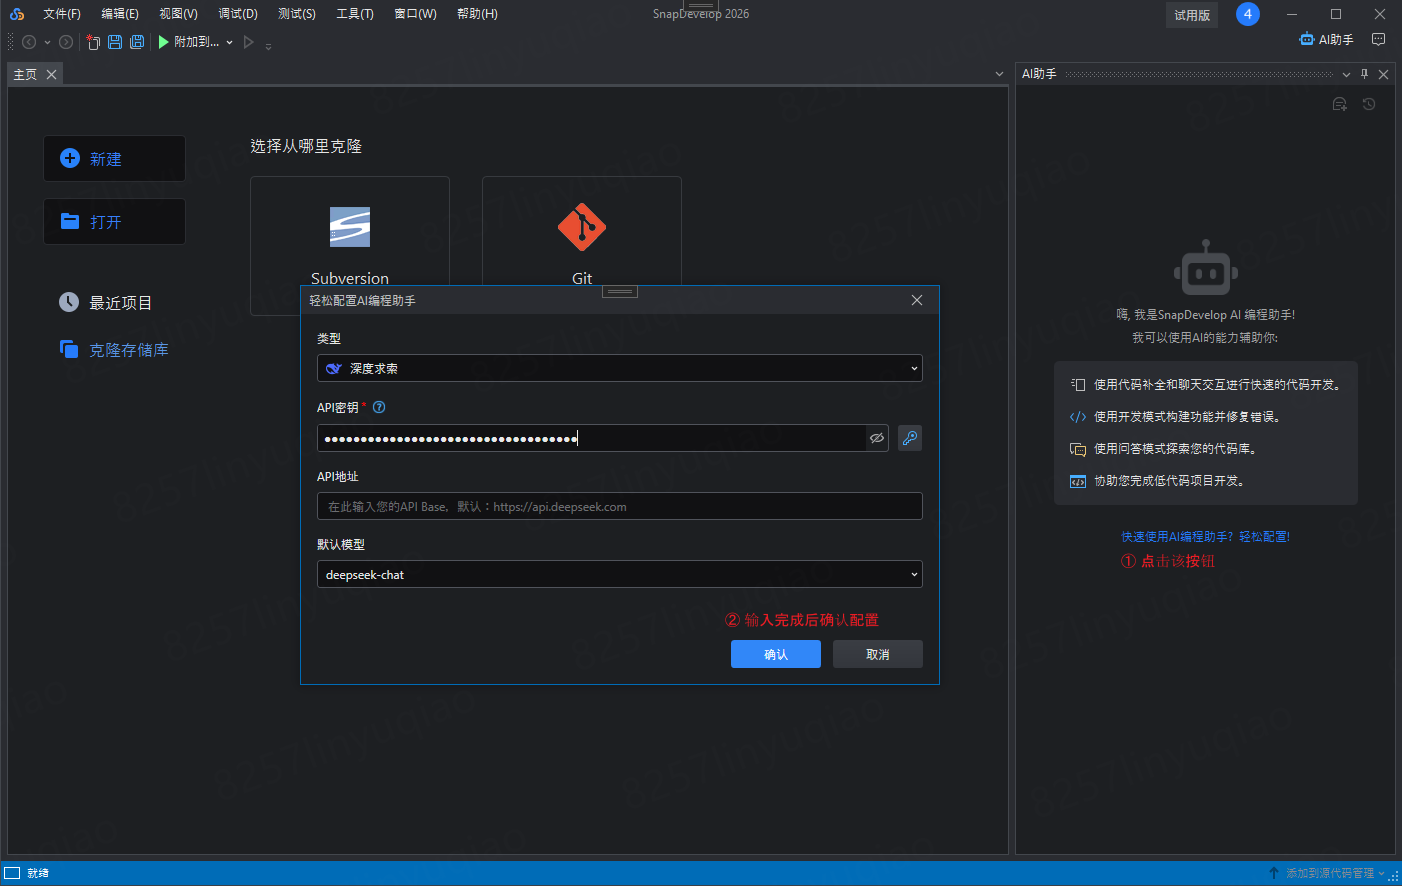Screen dimensions: 1402x886
Task: Pin the AI助手 panel
Action: [1364, 74]
